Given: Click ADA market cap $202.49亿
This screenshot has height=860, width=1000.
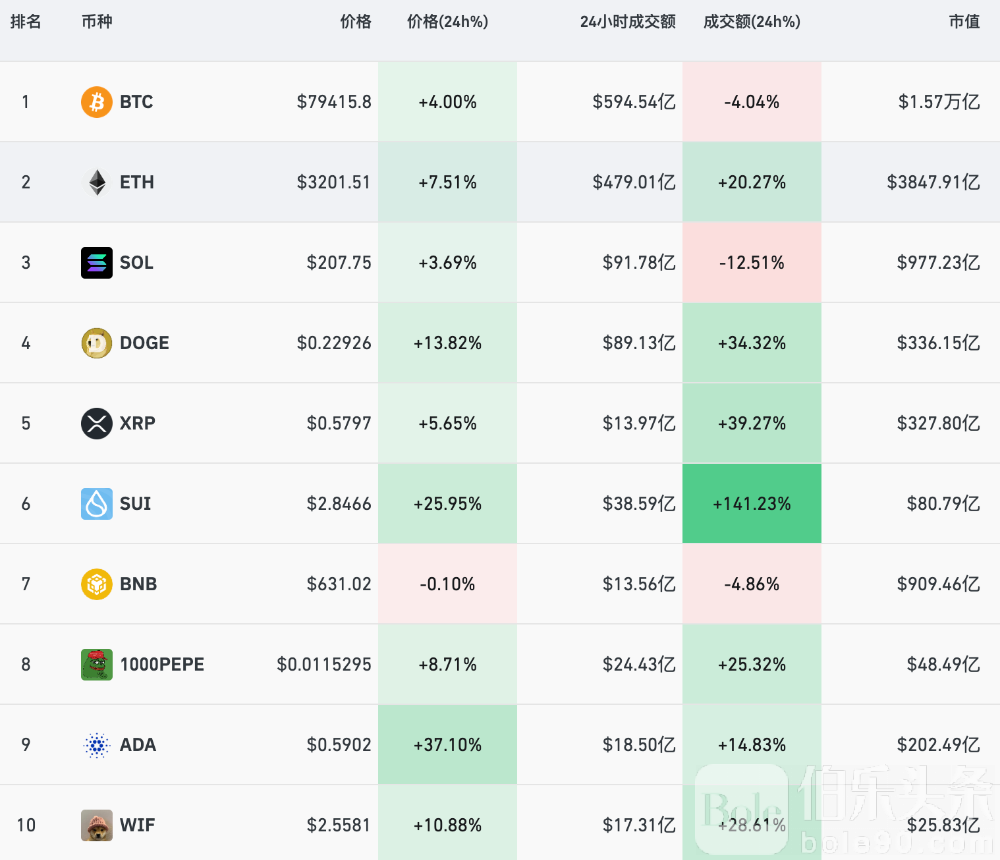Looking at the screenshot, I should pyautogui.click(x=939, y=745).
